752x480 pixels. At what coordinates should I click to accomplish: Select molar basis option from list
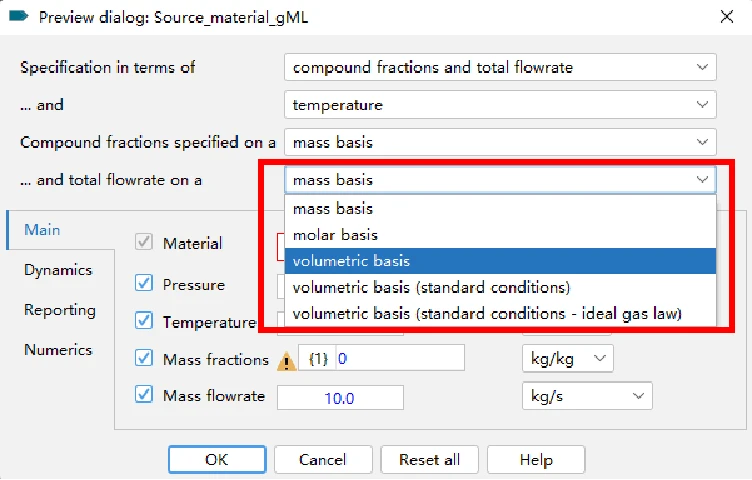[x=500, y=235]
